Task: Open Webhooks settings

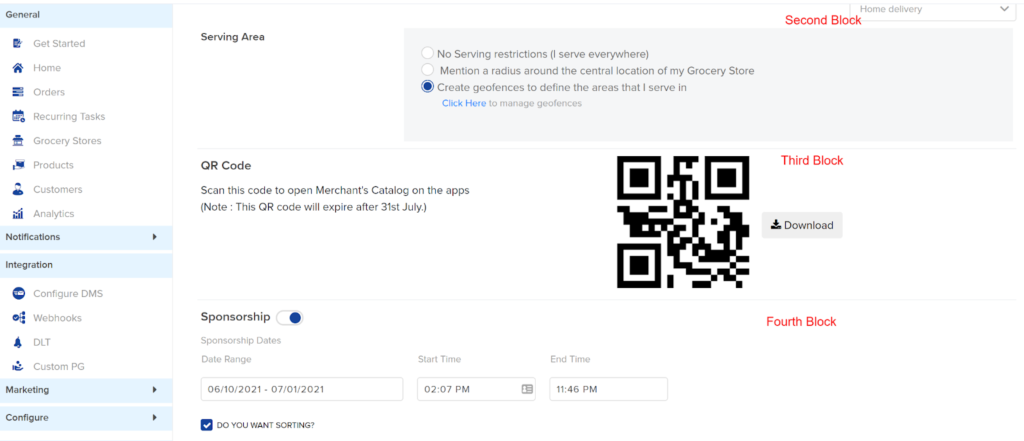Action: (57, 318)
